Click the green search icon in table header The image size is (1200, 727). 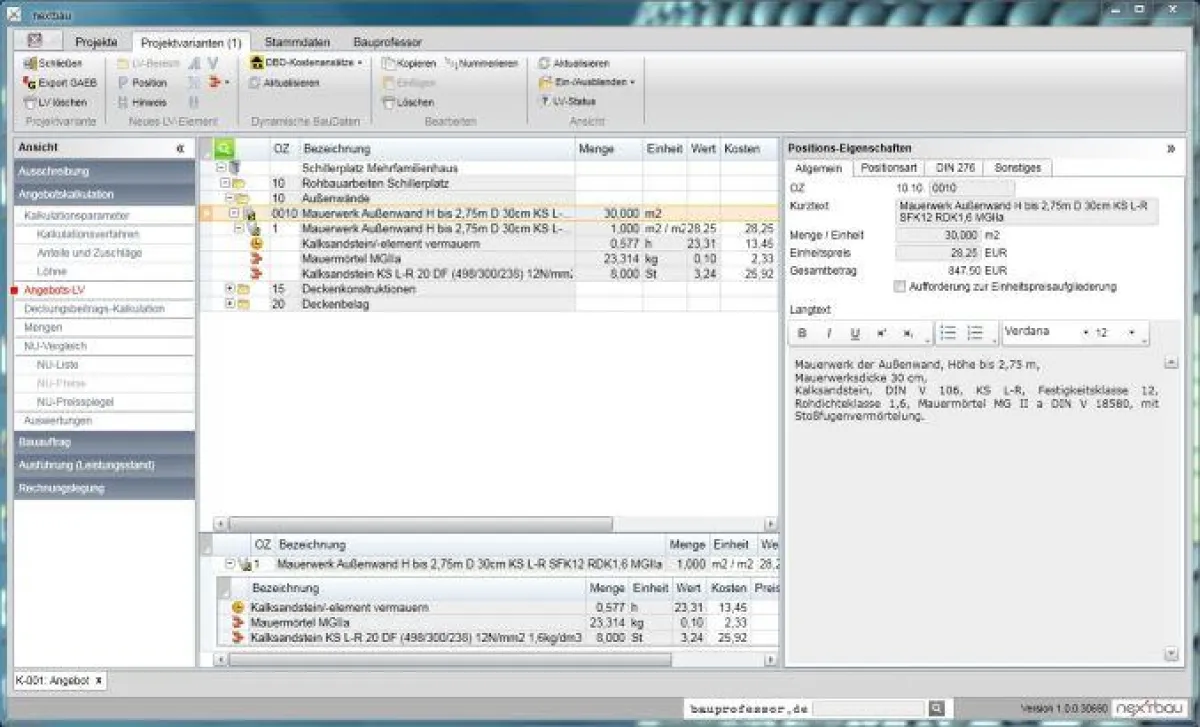coord(224,148)
